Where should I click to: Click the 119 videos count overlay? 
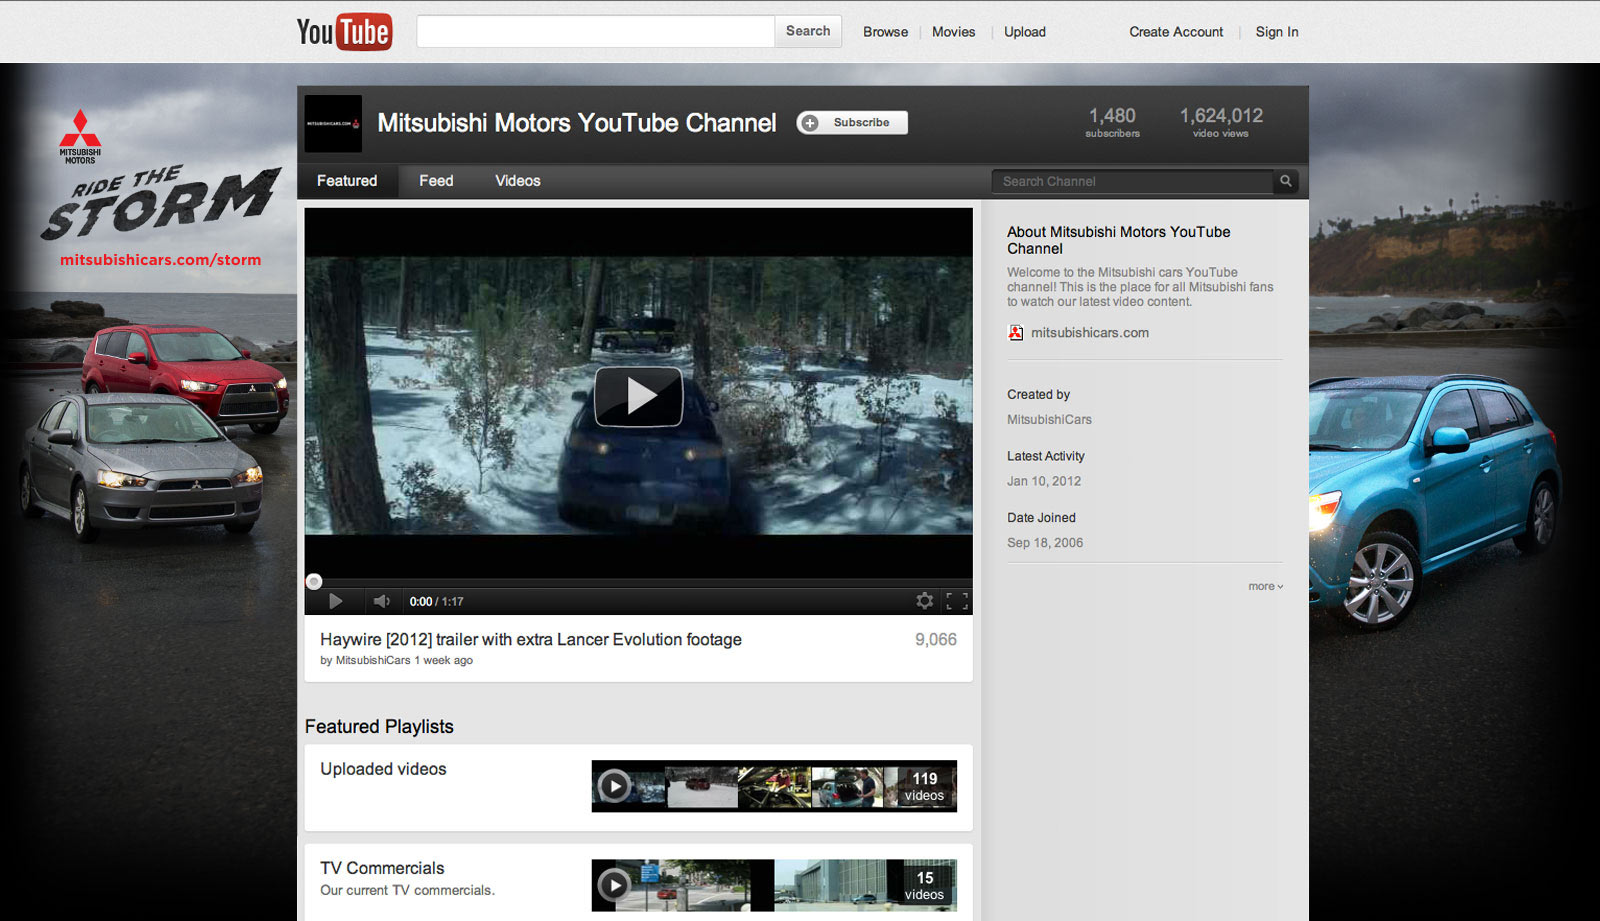tap(924, 786)
